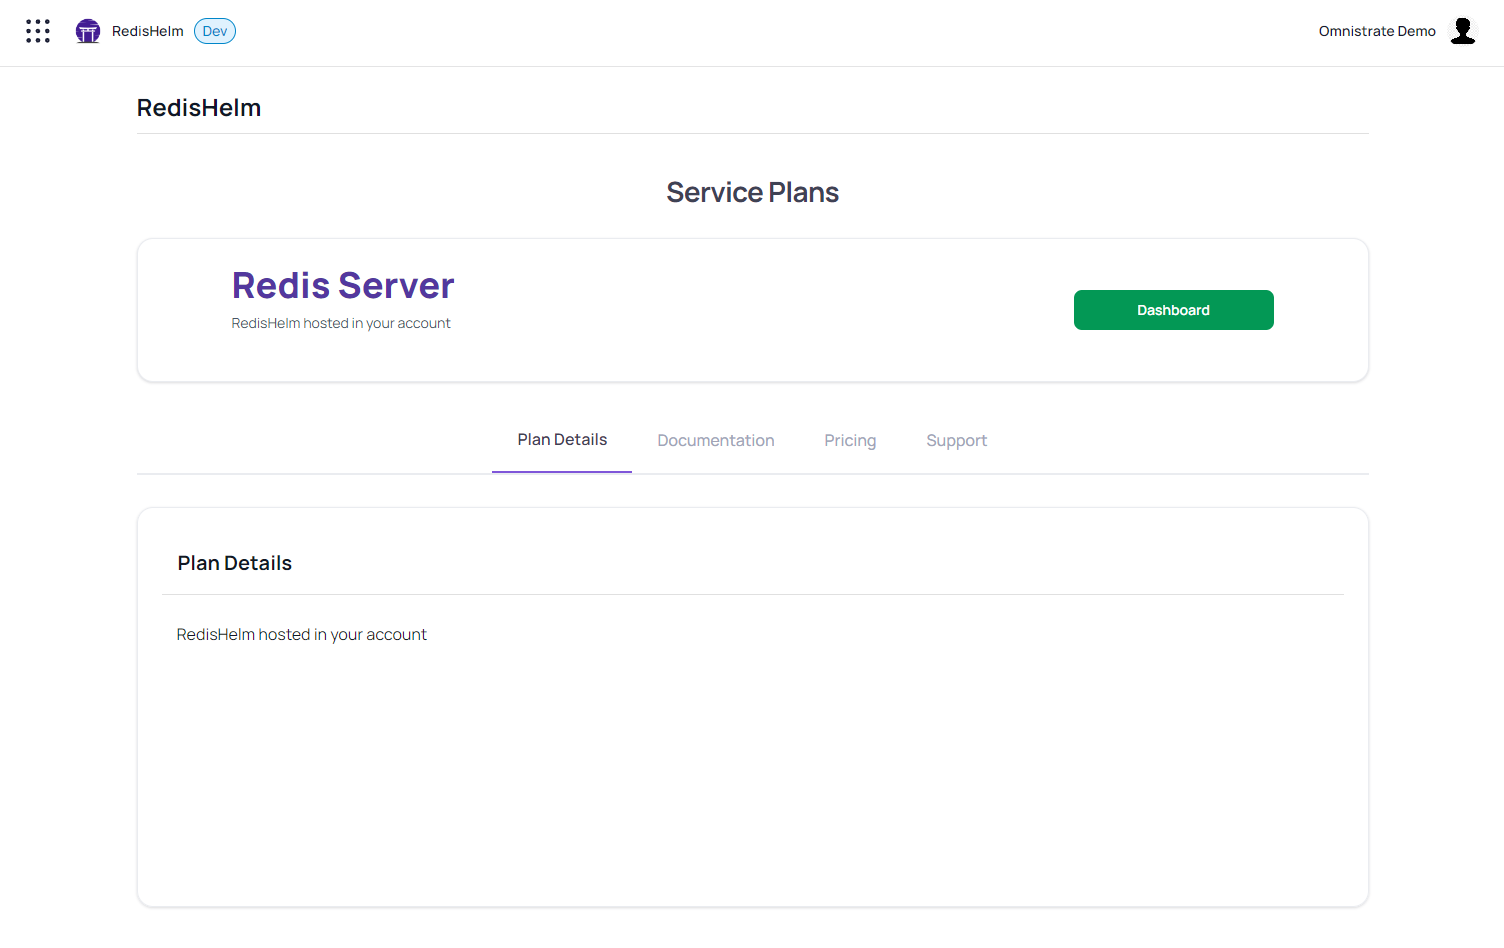
Task: Click description text in Plan Details panel
Action: point(301,635)
